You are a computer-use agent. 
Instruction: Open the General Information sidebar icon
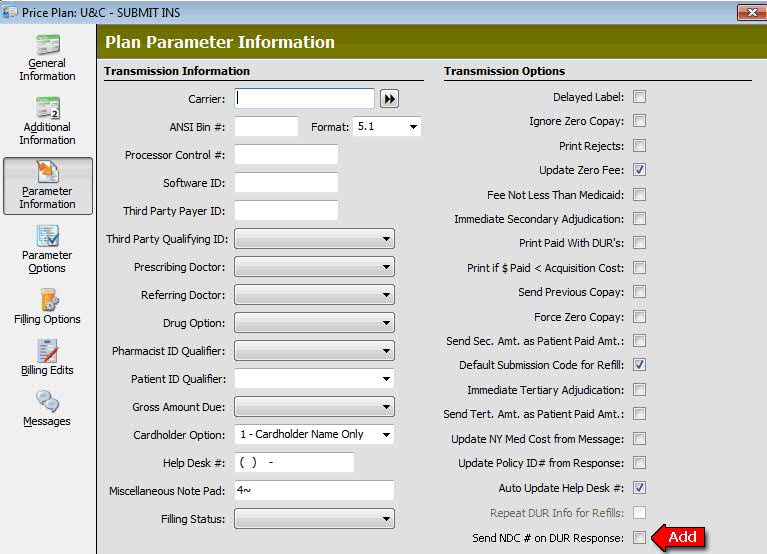(47, 44)
